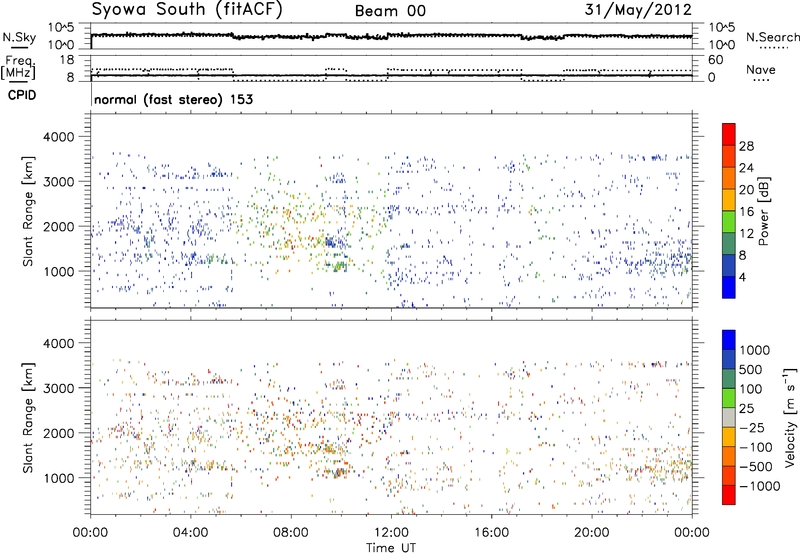Image resolution: width=800 pixels, height=554 pixels.
Task: Click the "12" power color bar value
Action: pos(746,234)
